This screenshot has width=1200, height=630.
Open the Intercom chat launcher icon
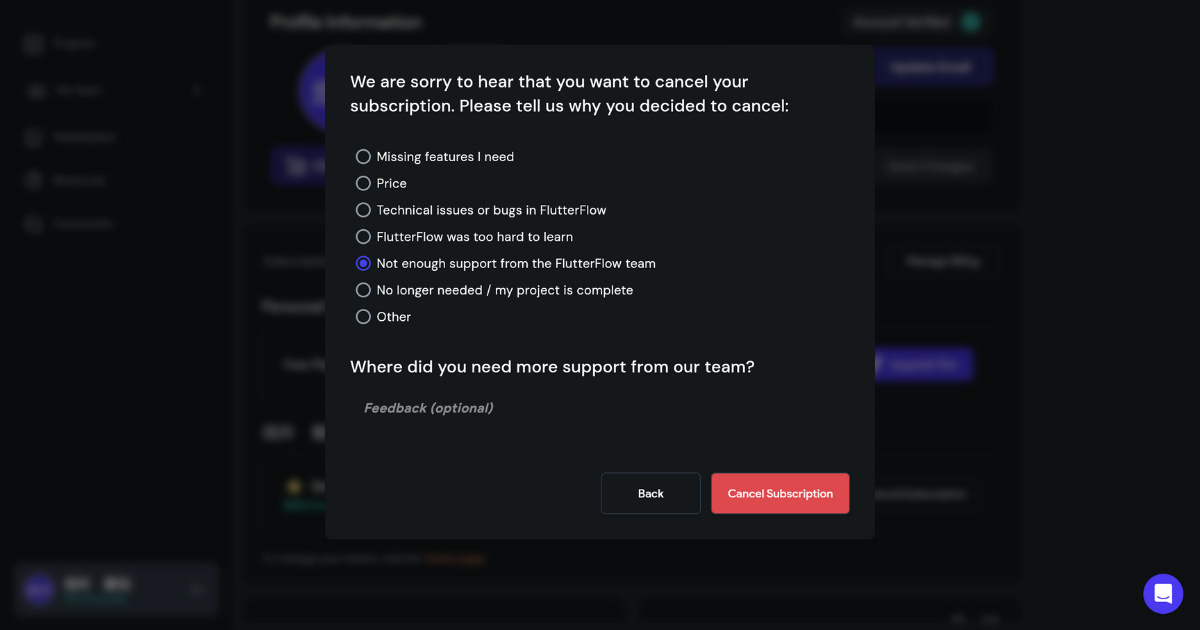tap(1163, 594)
